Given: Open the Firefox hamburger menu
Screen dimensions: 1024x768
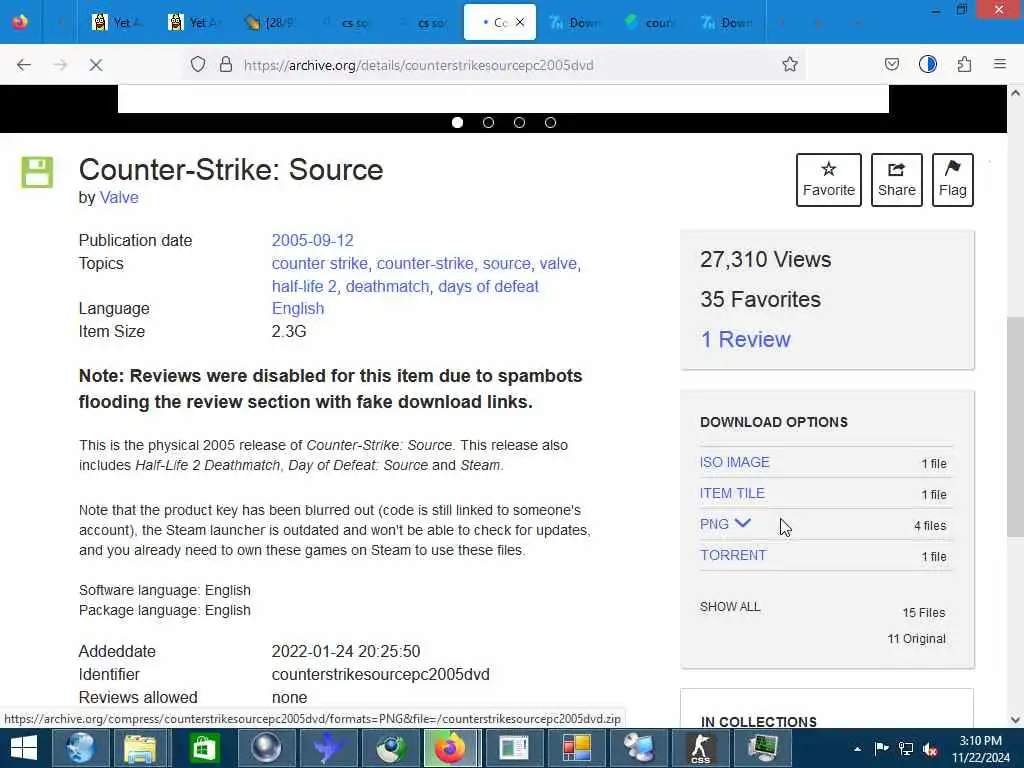Looking at the screenshot, I should [1000, 64].
